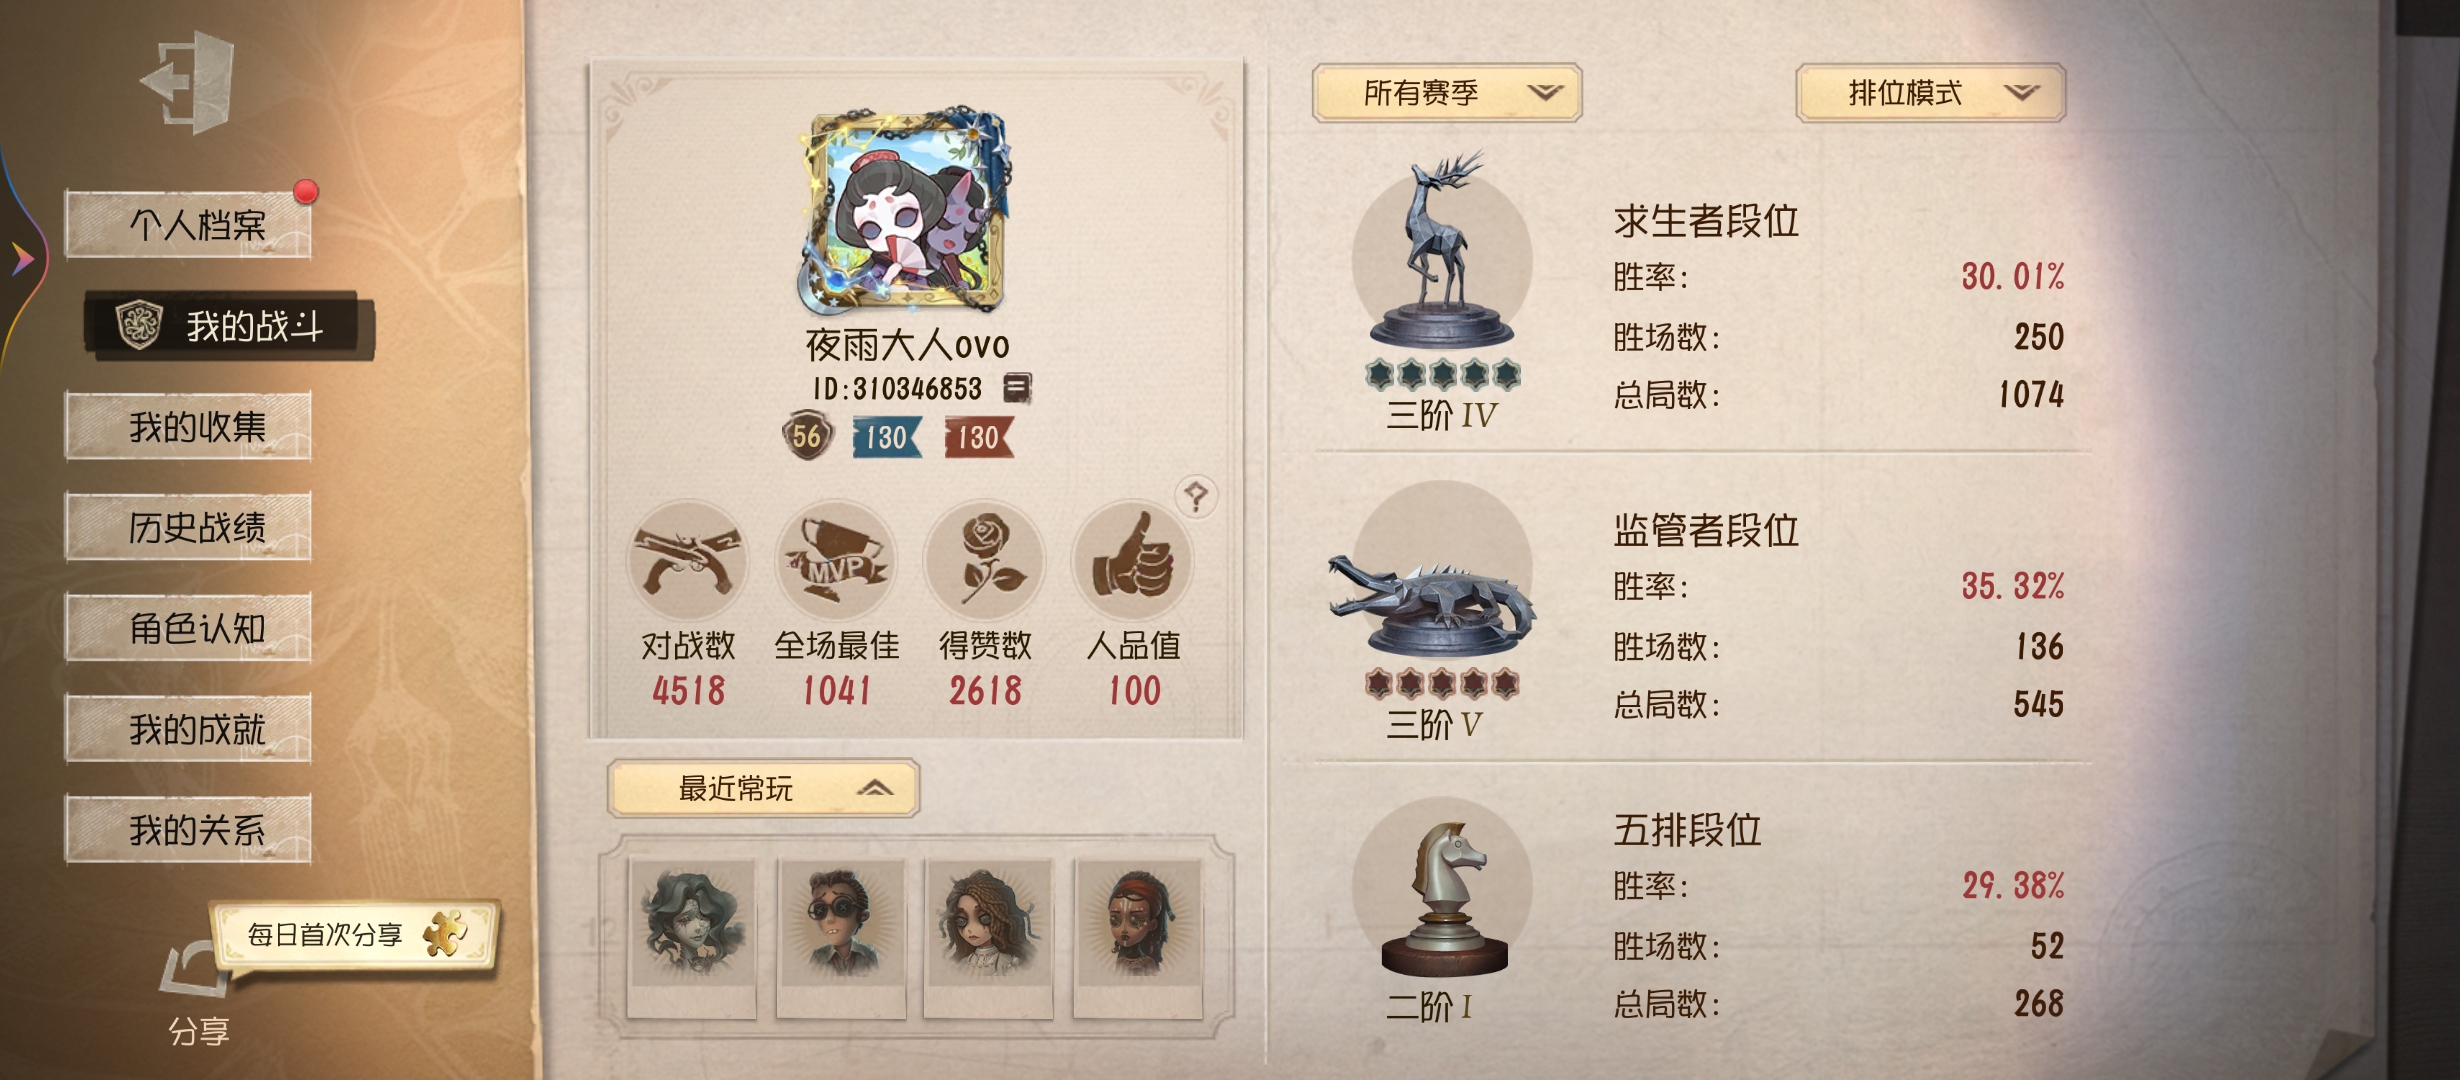Collapse the 最近常玩 expander
The image size is (2460, 1080).
[763, 789]
